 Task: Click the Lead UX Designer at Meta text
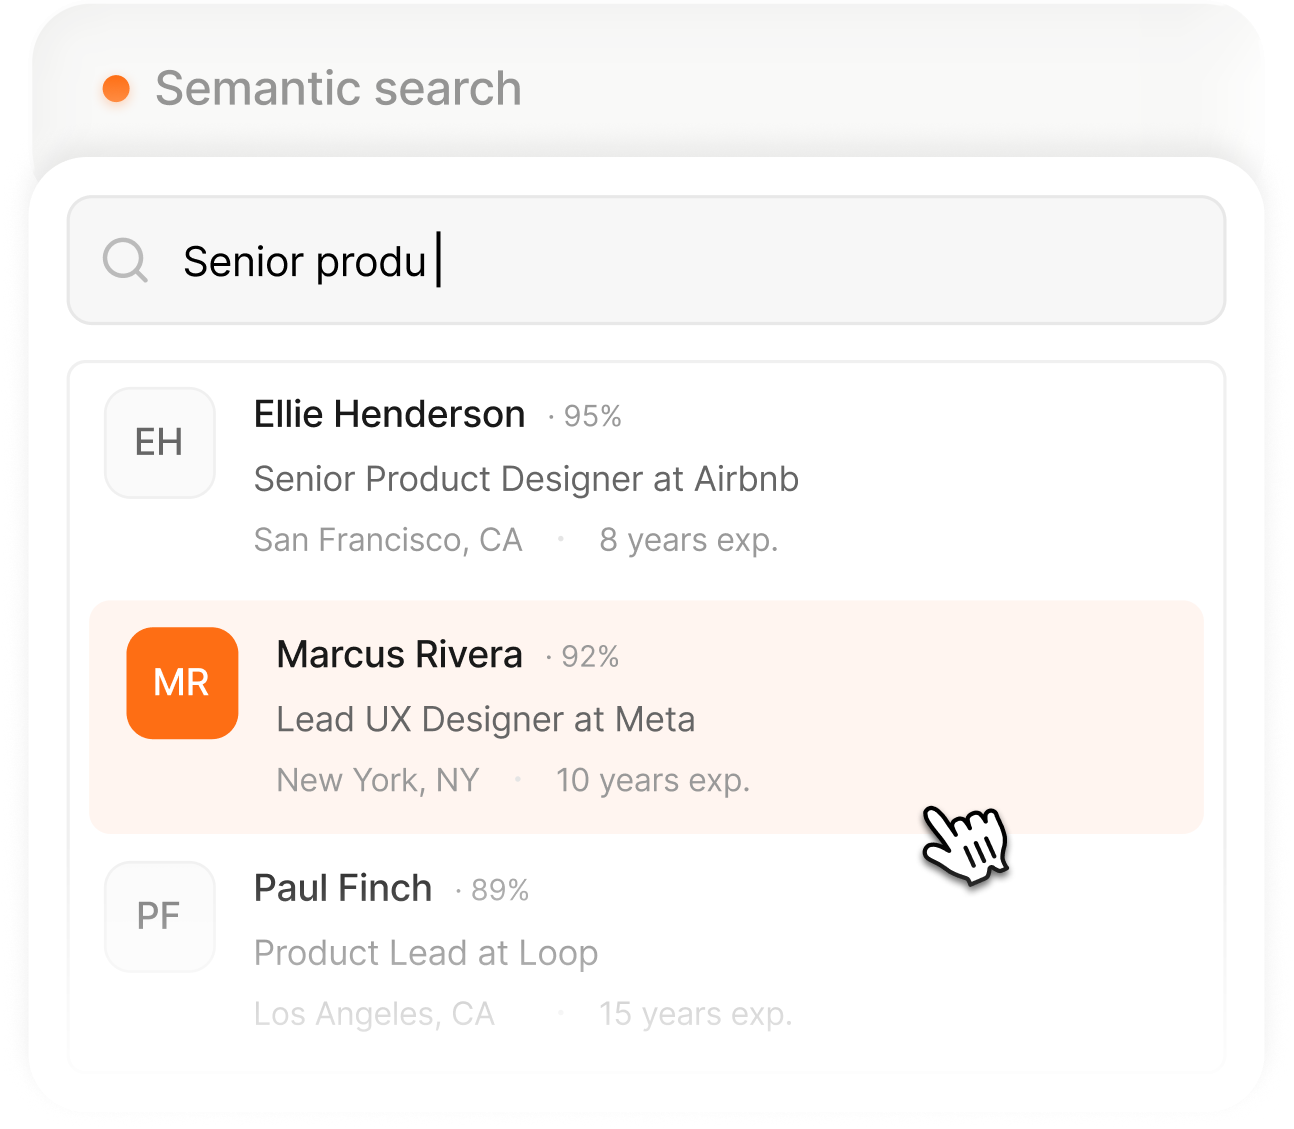pyautogui.click(x=486, y=719)
